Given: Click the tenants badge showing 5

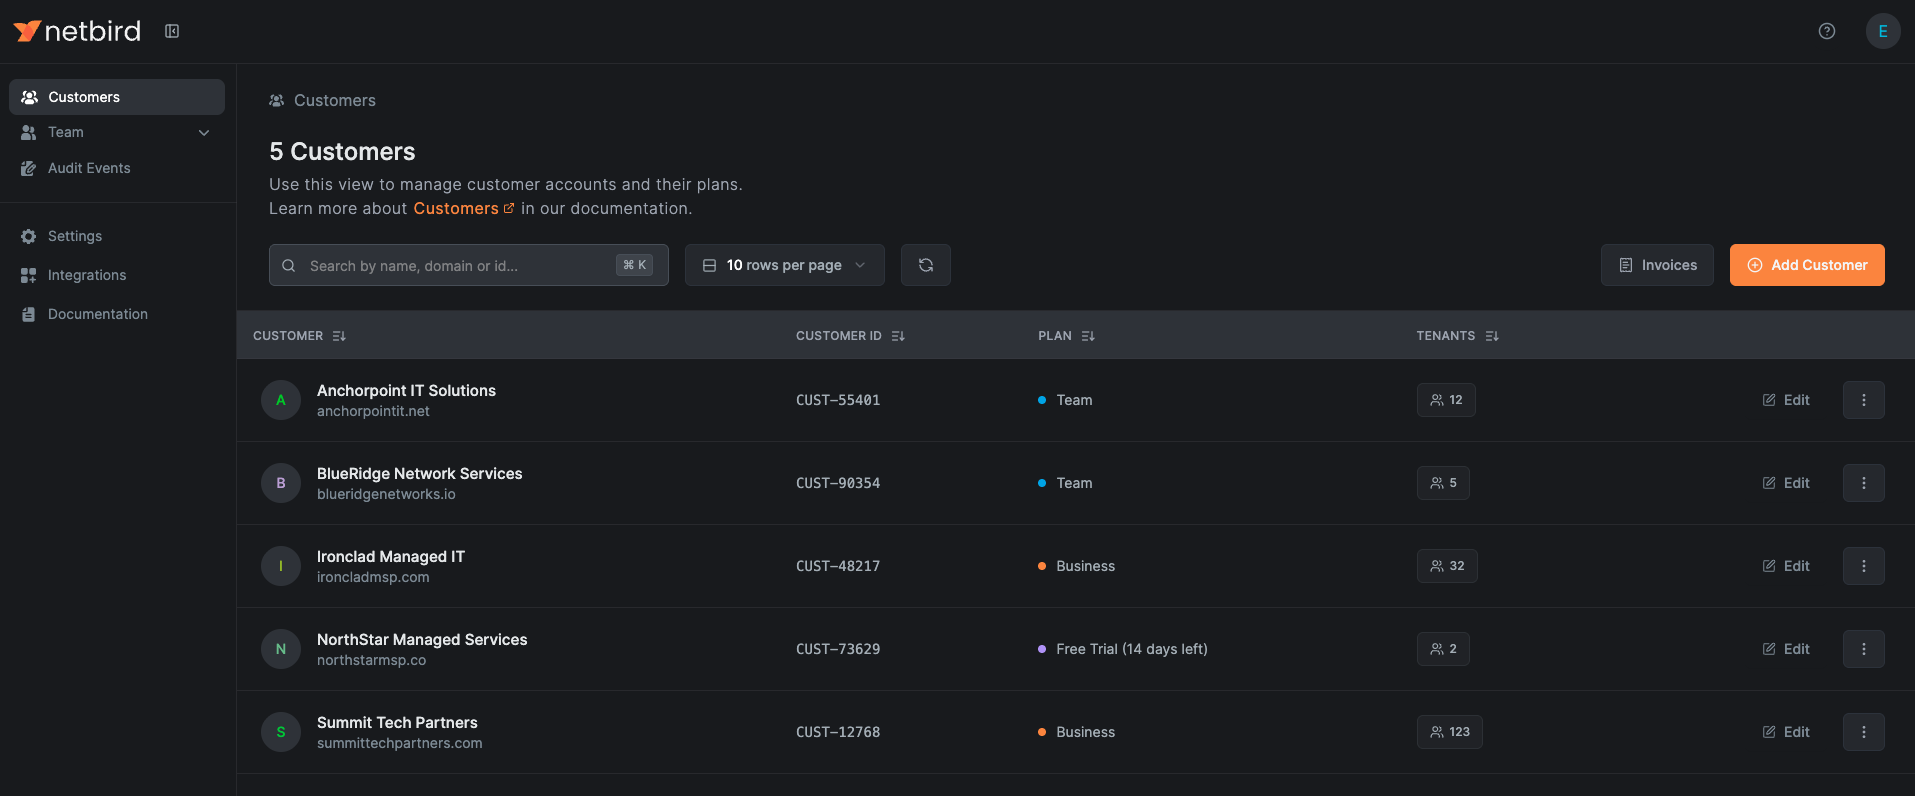Looking at the screenshot, I should pyautogui.click(x=1443, y=483).
